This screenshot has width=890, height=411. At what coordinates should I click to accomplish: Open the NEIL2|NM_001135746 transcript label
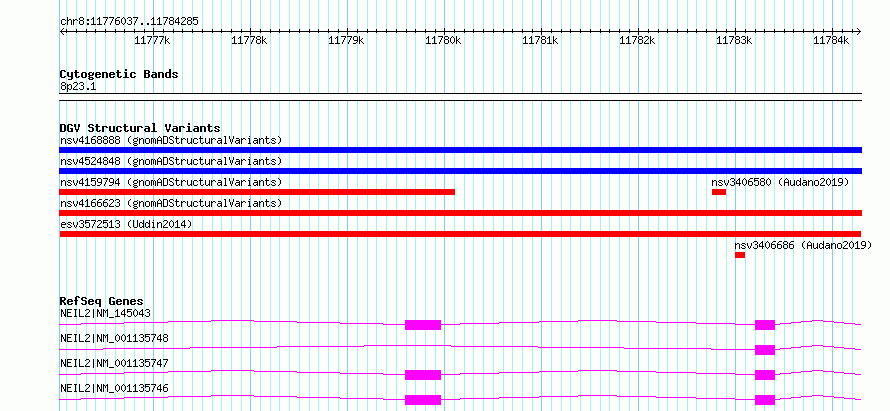(114, 388)
